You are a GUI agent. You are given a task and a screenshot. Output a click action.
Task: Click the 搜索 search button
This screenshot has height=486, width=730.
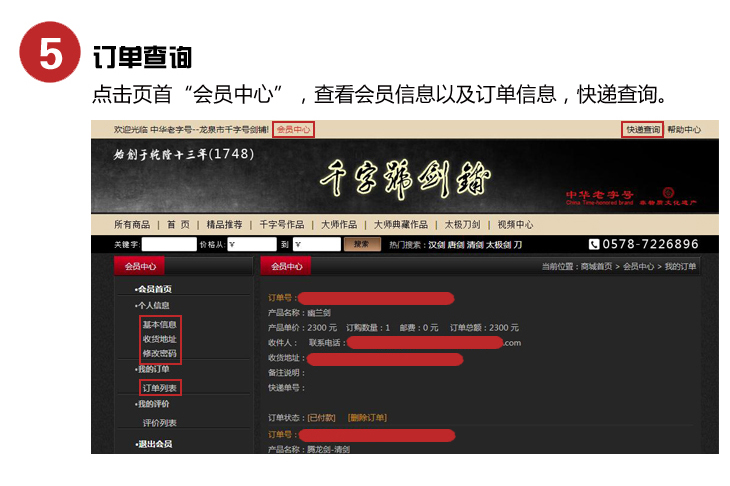pos(362,244)
